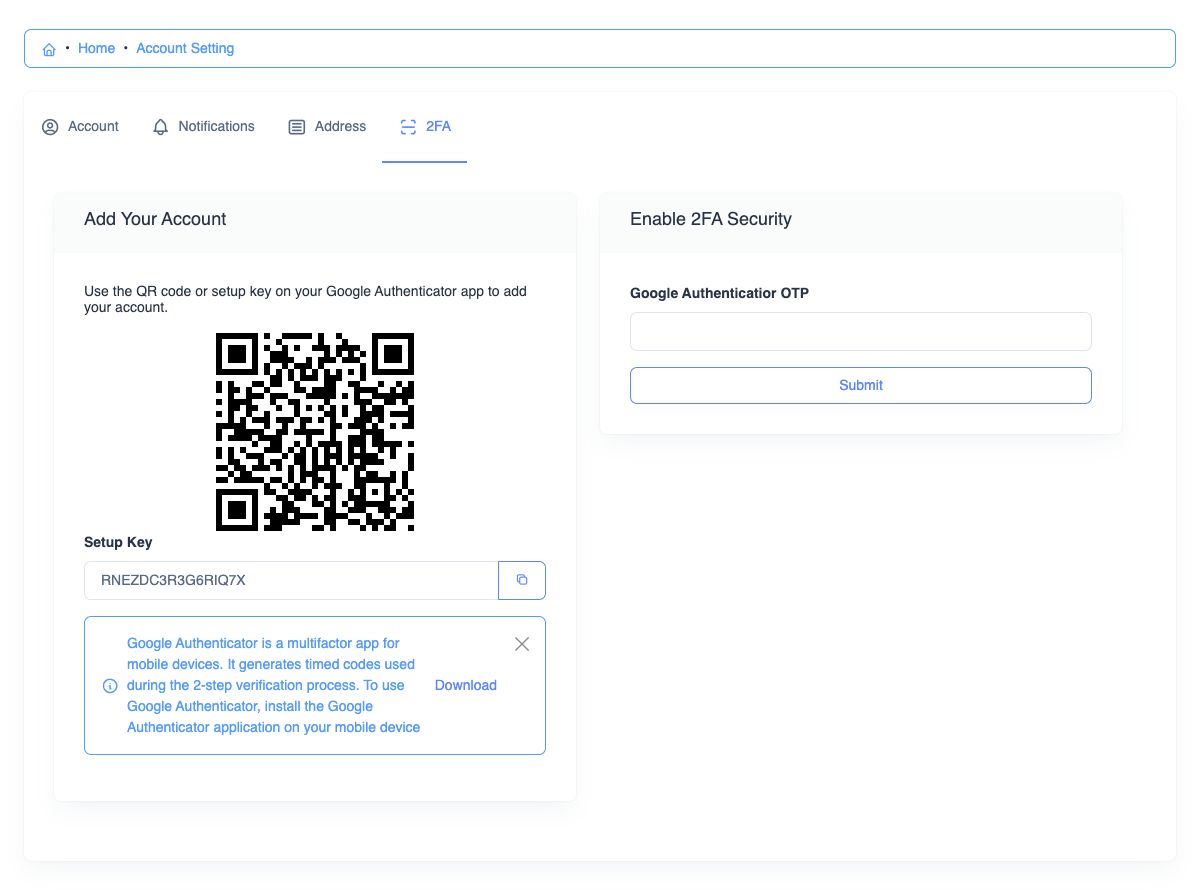Click the user profile icon beside Account
Screen dimensions: 1202x890
tap(50, 127)
